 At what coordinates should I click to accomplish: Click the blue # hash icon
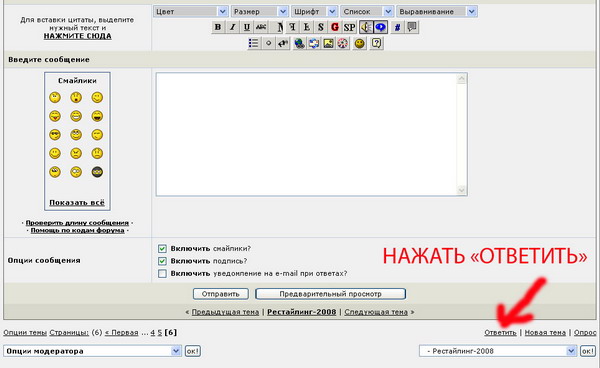397,27
